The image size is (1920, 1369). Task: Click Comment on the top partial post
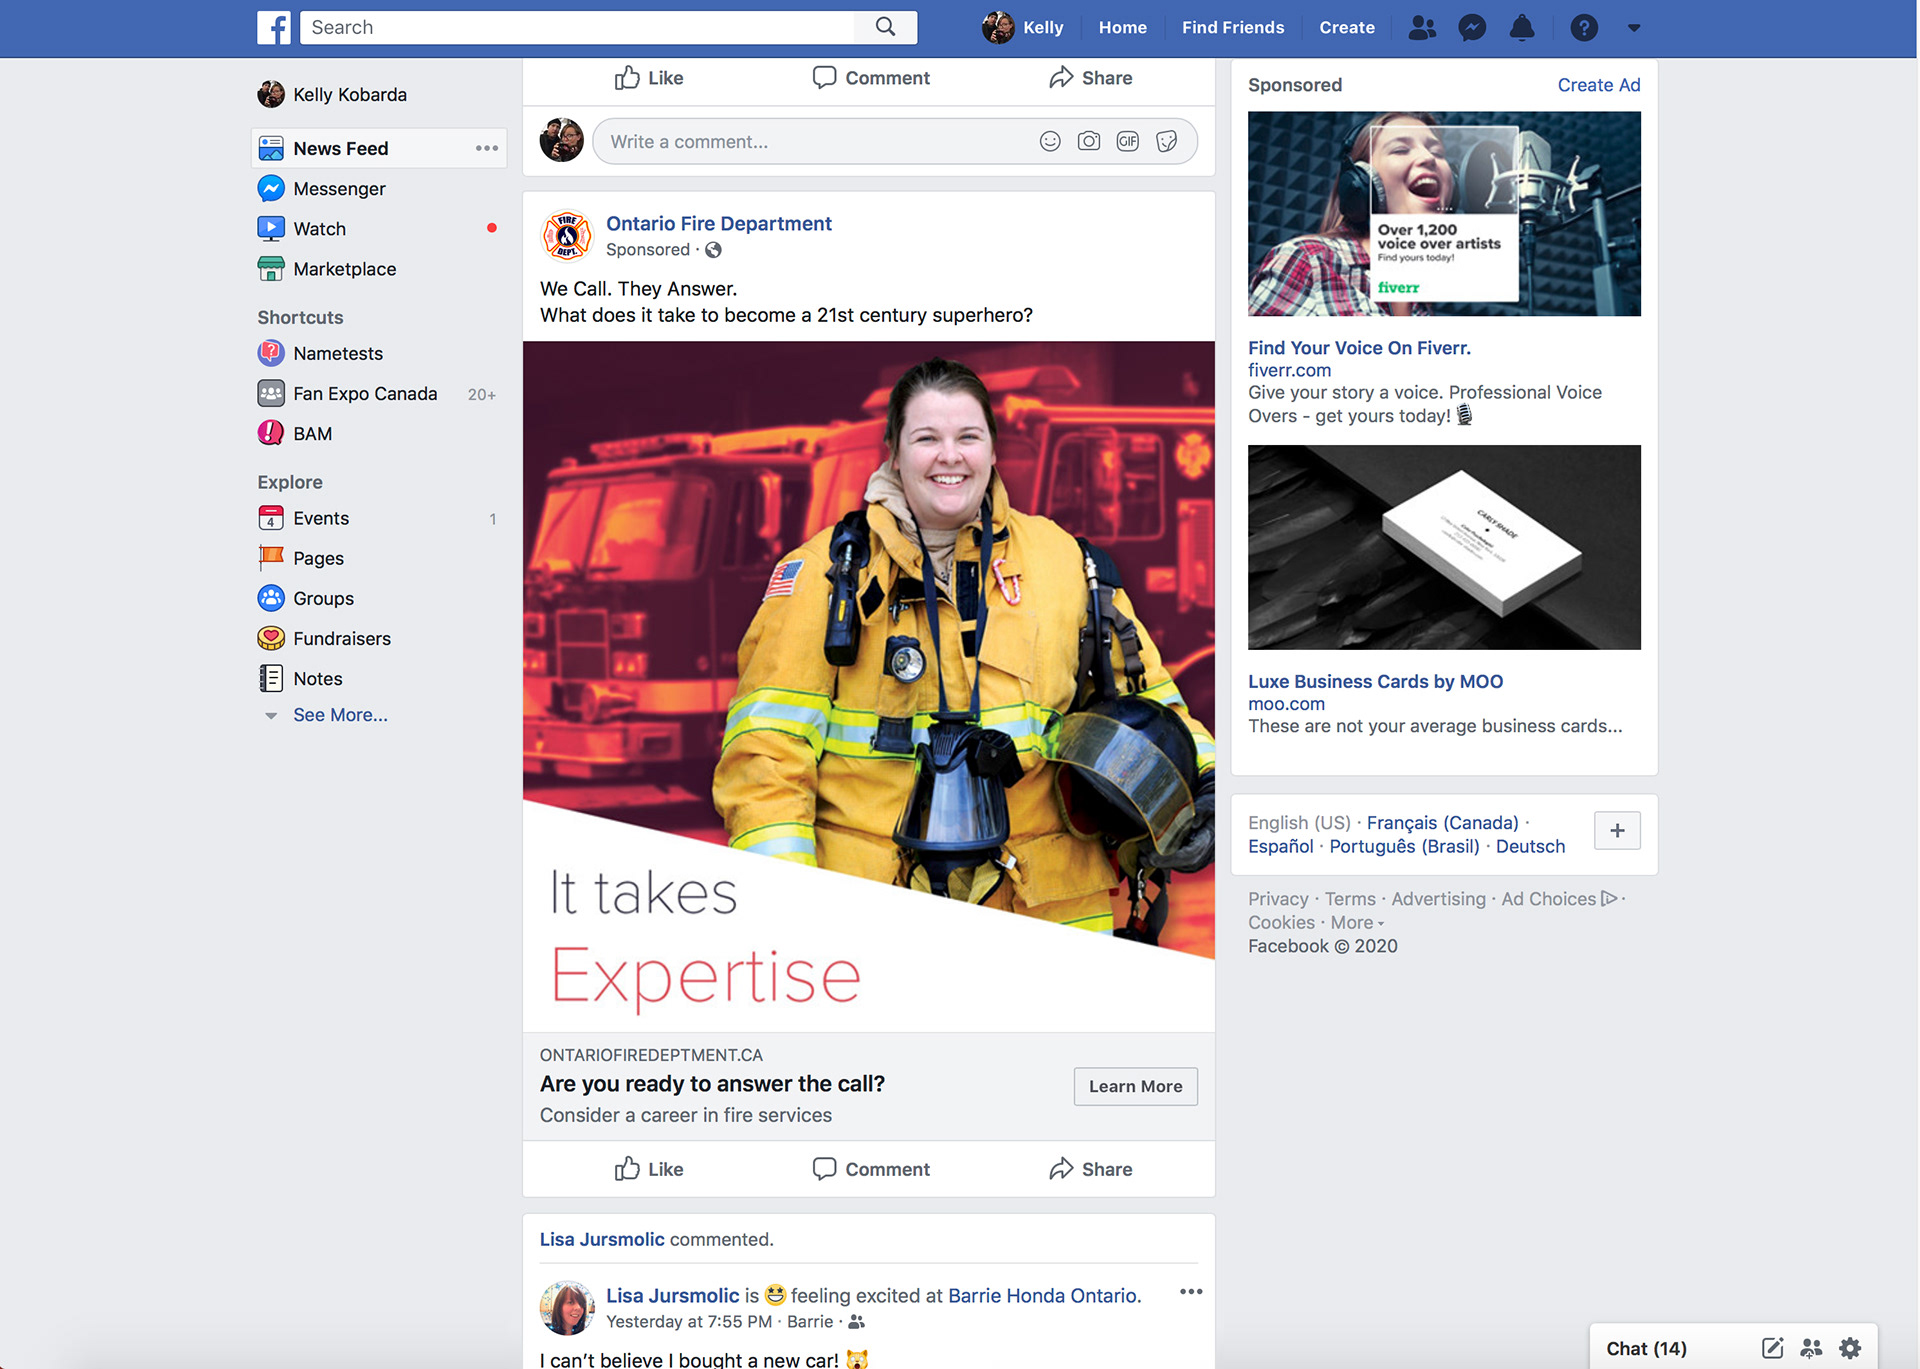pyautogui.click(x=871, y=77)
